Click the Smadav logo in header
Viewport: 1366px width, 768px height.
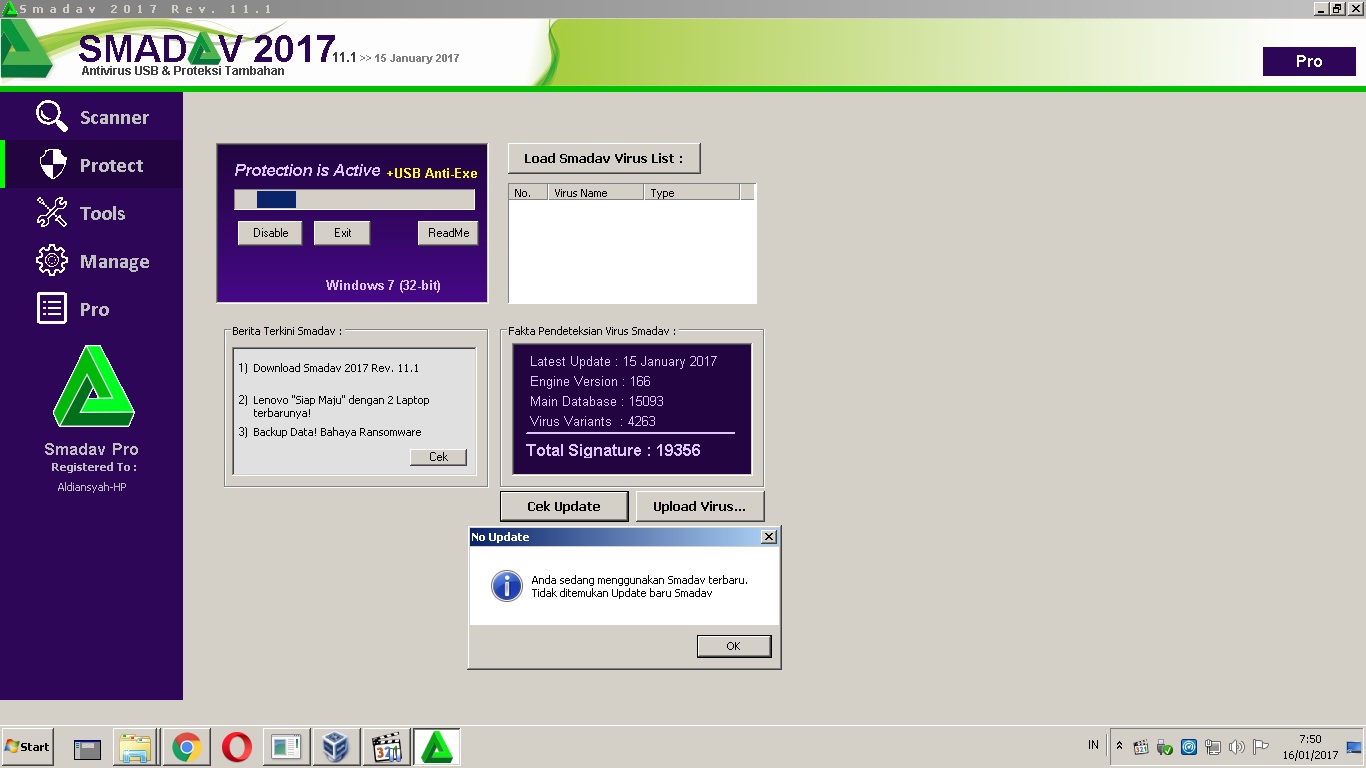[x=28, y=48]
